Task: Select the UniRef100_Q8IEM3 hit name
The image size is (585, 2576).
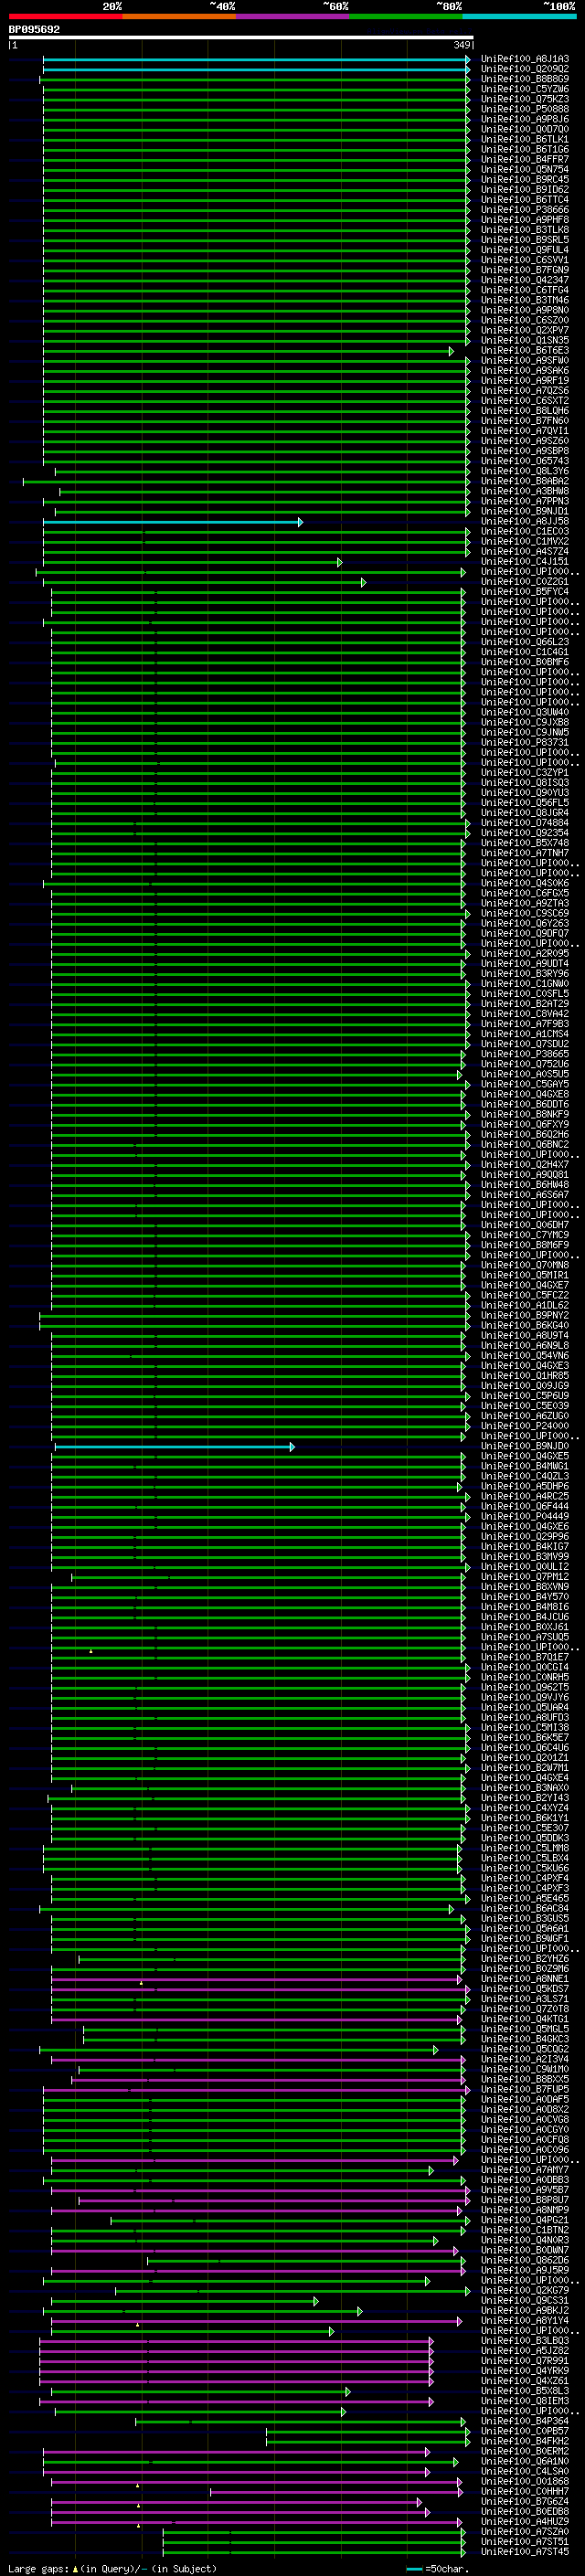Action: (525, 2401)
